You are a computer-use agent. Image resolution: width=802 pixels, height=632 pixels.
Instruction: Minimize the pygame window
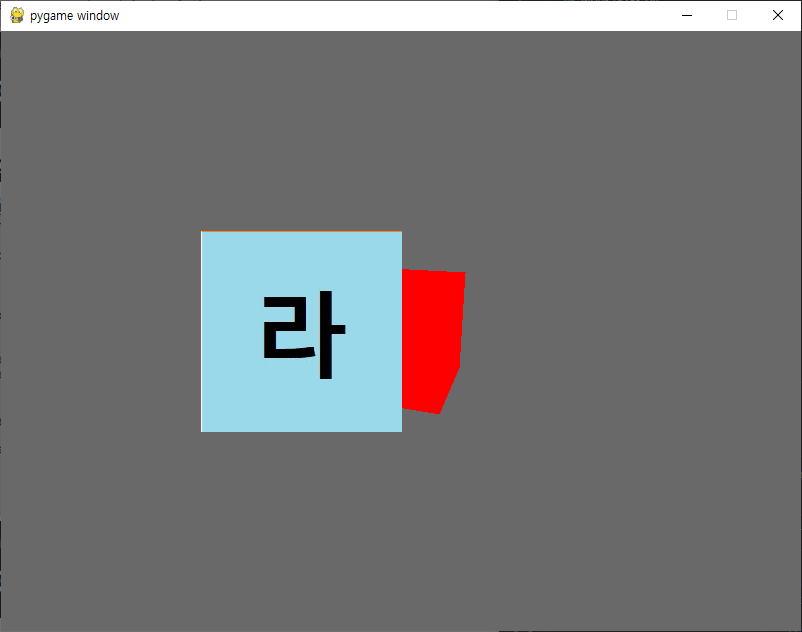pos(687,16)
